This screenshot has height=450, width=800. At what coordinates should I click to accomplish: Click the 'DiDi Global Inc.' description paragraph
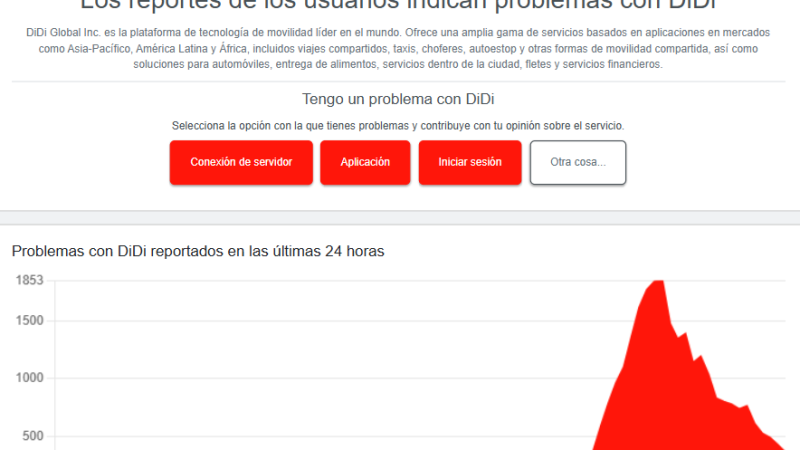398,48
